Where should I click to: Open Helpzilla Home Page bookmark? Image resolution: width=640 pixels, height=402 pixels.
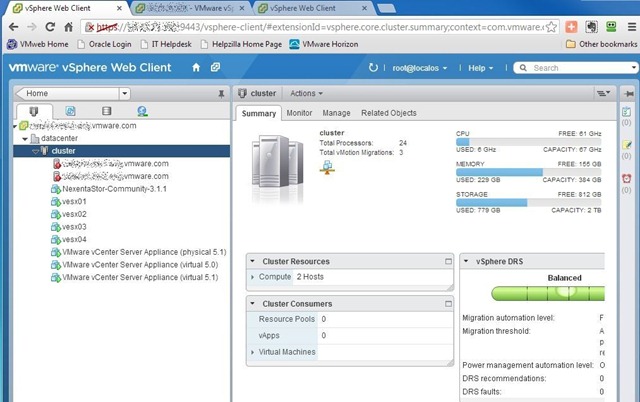(x=241, y=44)
